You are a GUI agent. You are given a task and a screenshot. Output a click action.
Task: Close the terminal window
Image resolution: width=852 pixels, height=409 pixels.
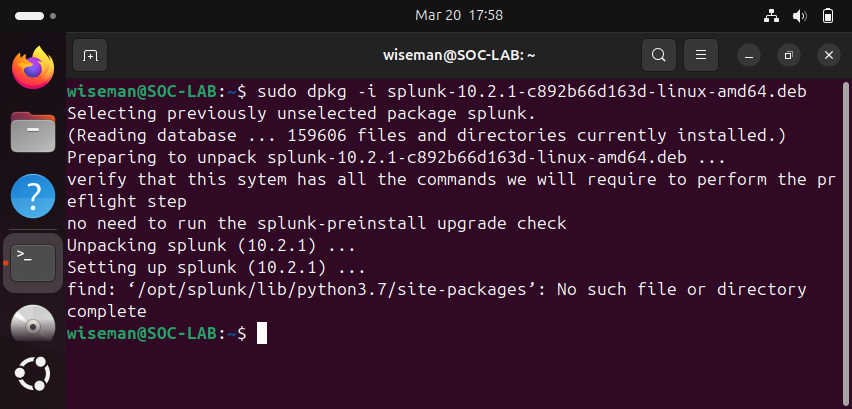pyautogui.click(x=827, y=55)
